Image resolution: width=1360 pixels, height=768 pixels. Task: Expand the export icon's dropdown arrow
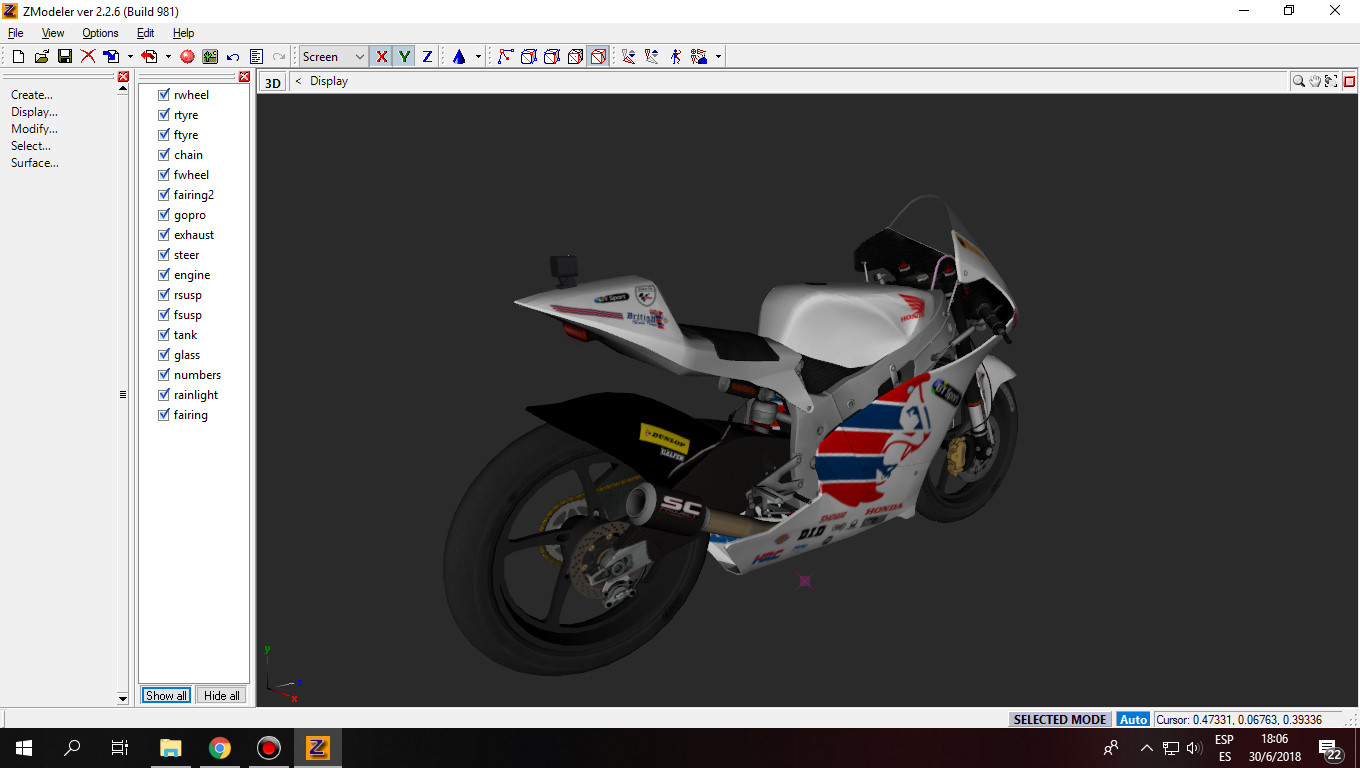[168, 57]
